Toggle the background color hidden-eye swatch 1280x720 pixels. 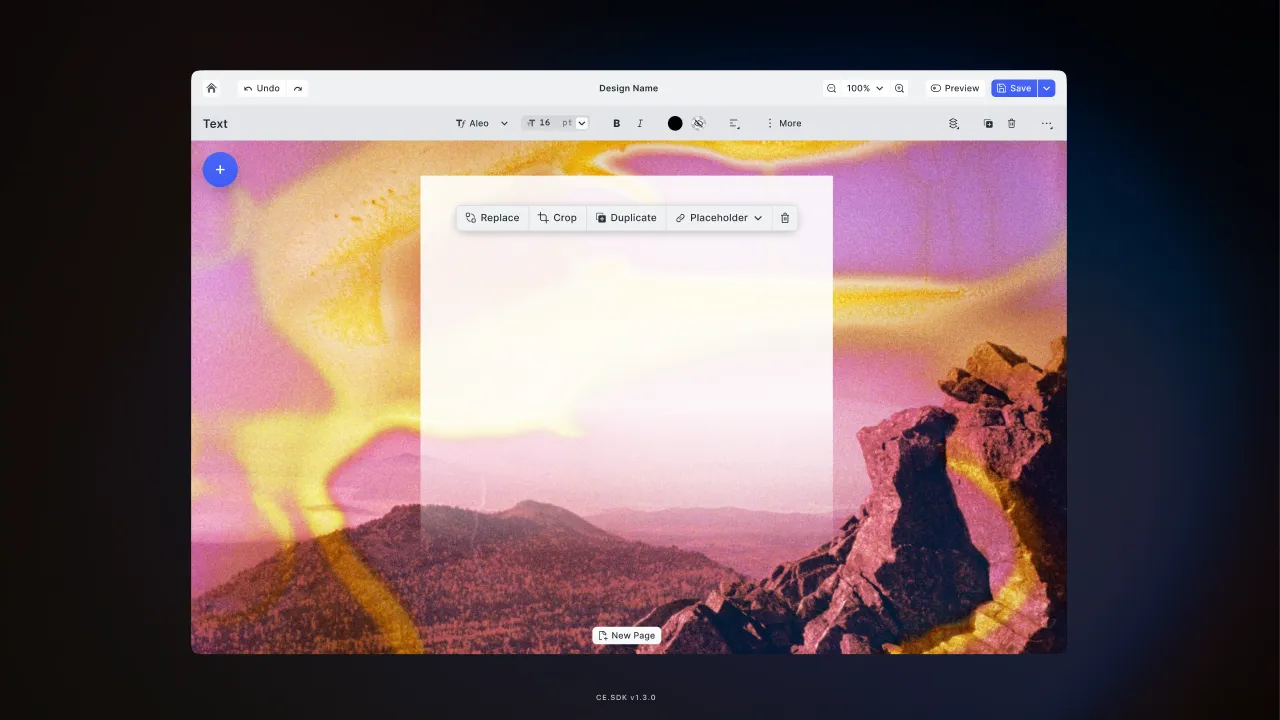(699, 123)
